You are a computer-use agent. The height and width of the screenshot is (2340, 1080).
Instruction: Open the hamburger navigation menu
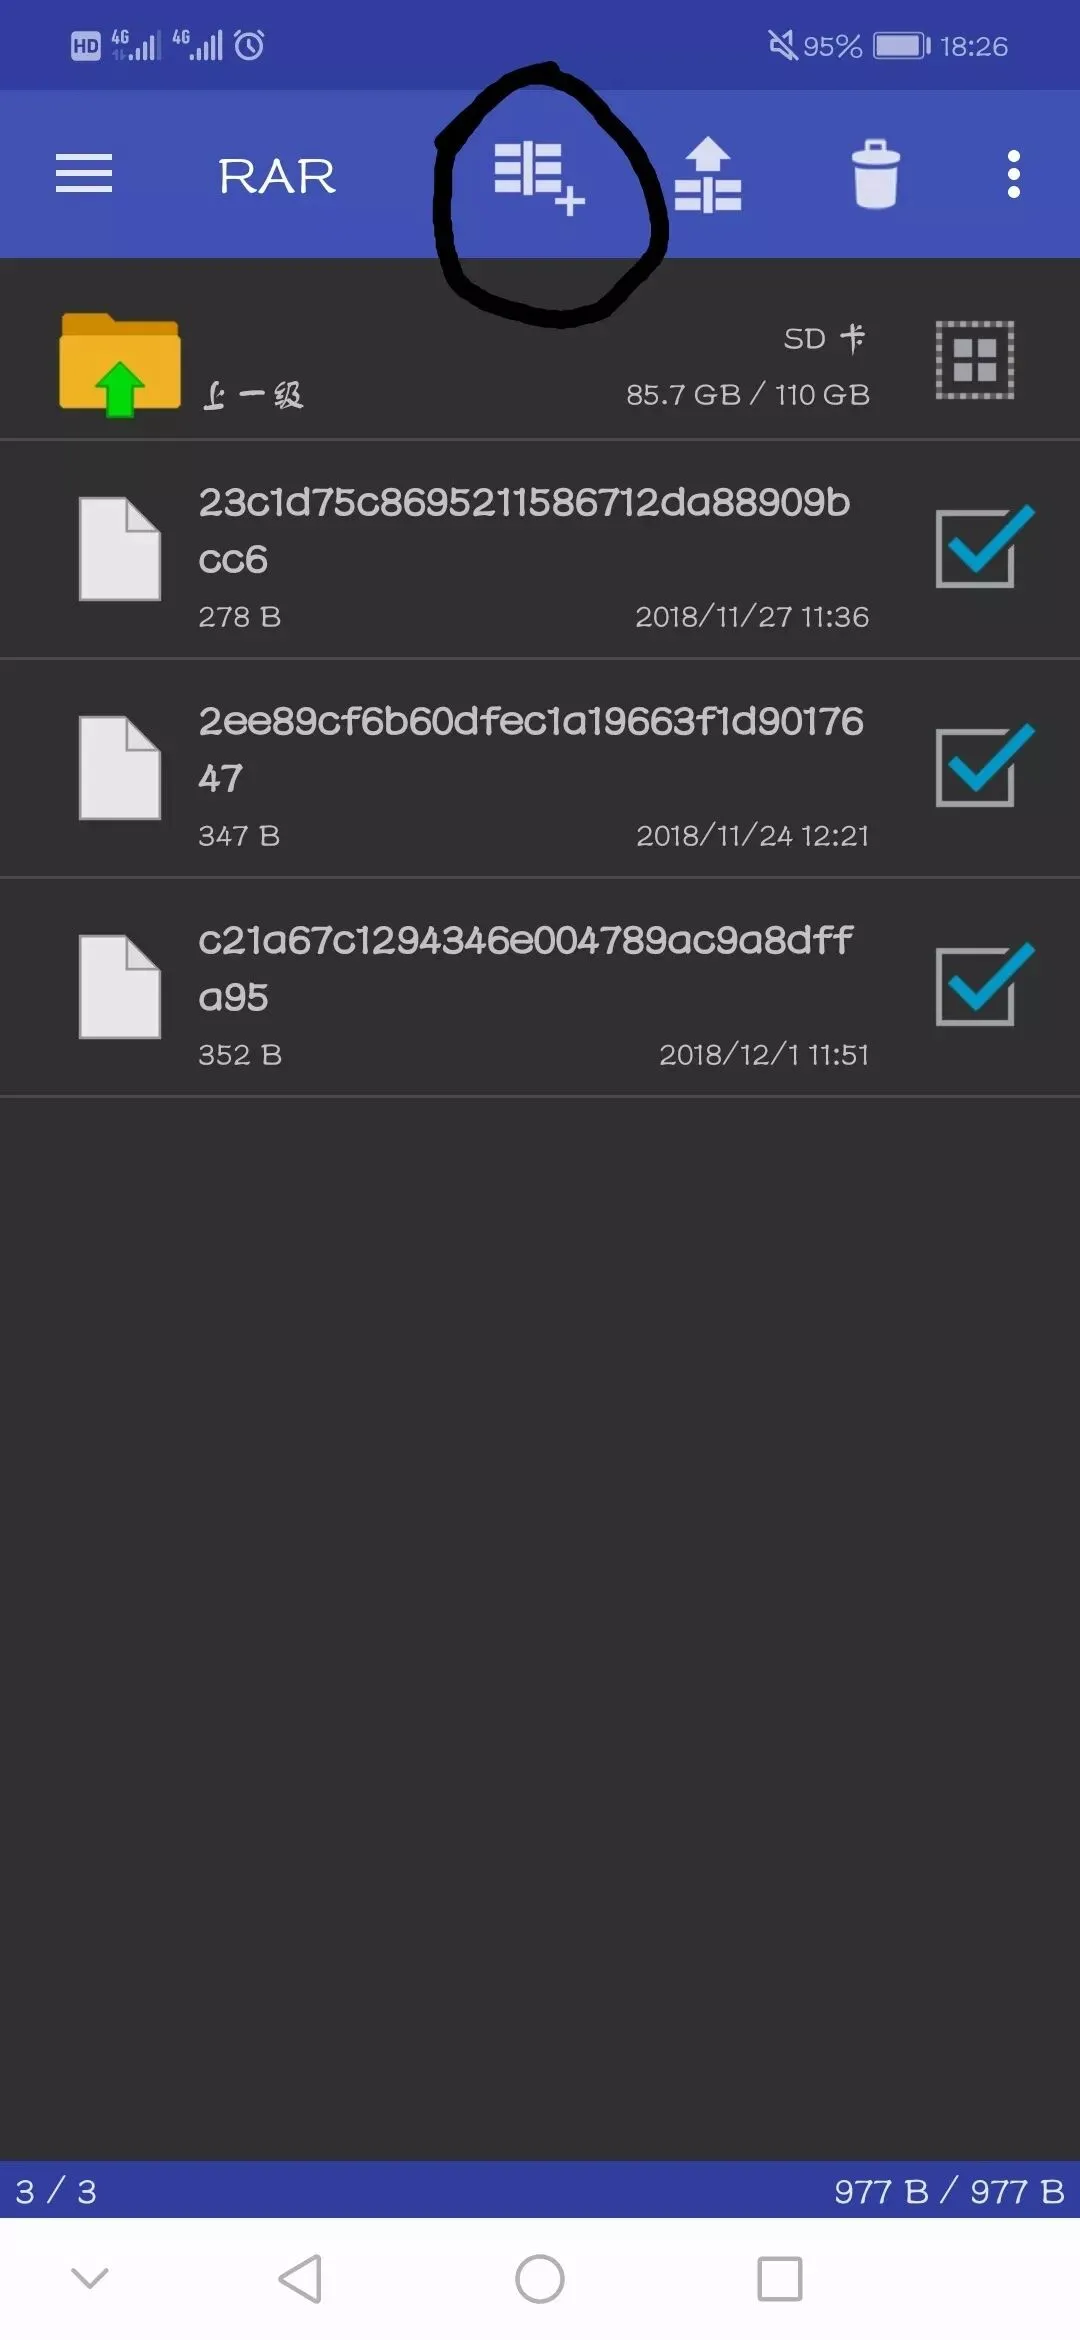(x=84, y=174)
